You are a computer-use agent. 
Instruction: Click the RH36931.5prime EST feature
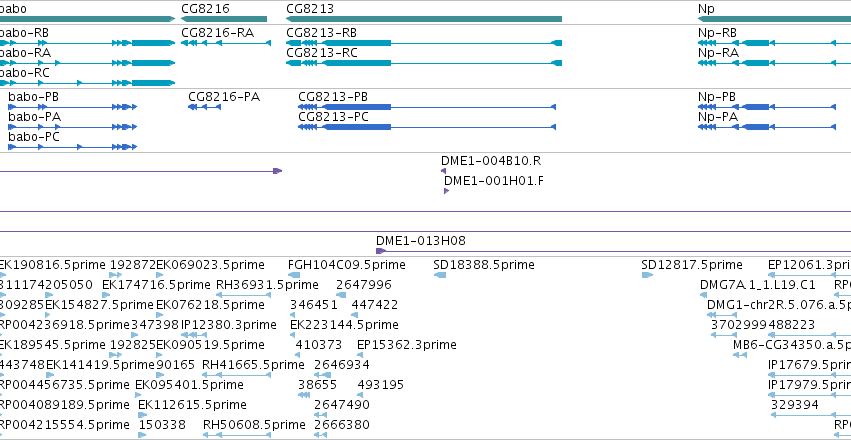pyautogui.click(x=243, y=295)
